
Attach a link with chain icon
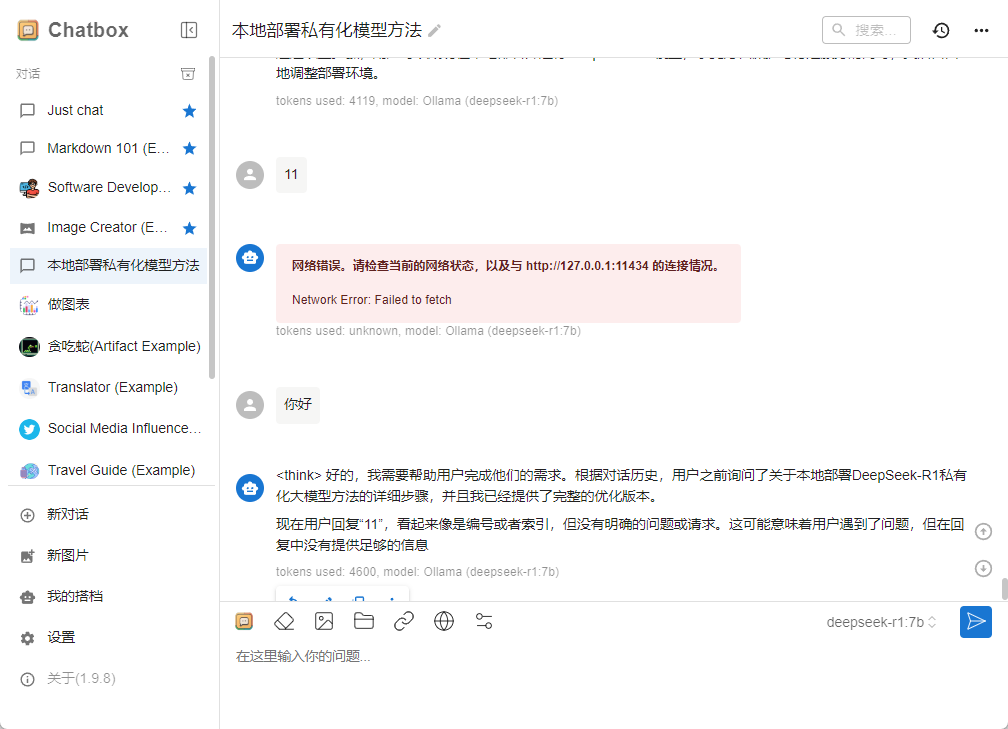click(404, 621)
